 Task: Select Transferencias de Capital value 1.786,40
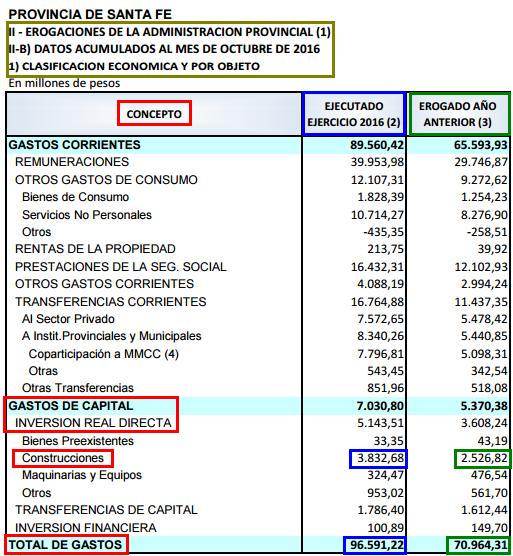(x=380, y=510)
